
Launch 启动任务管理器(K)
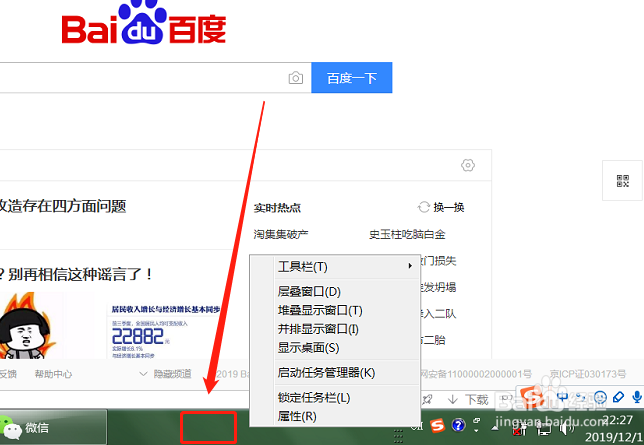tap(335, 373)
